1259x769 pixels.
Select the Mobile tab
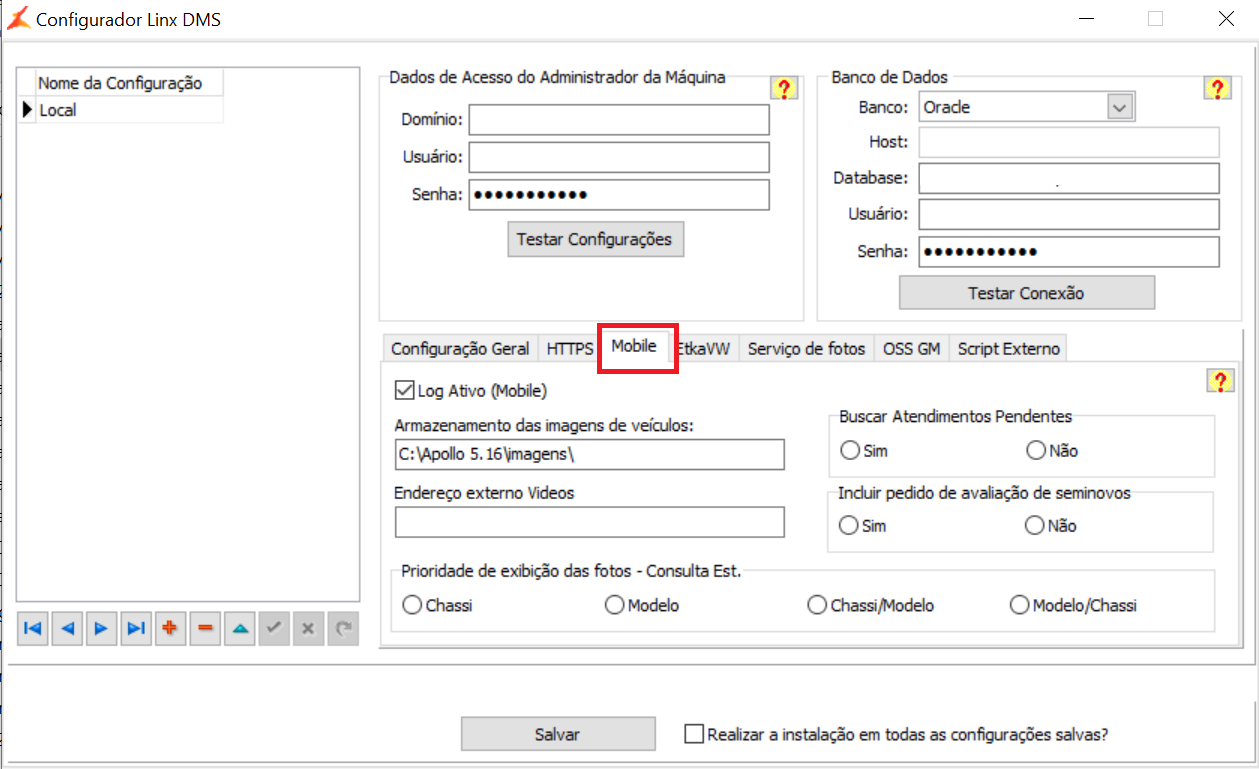[634, 346]
